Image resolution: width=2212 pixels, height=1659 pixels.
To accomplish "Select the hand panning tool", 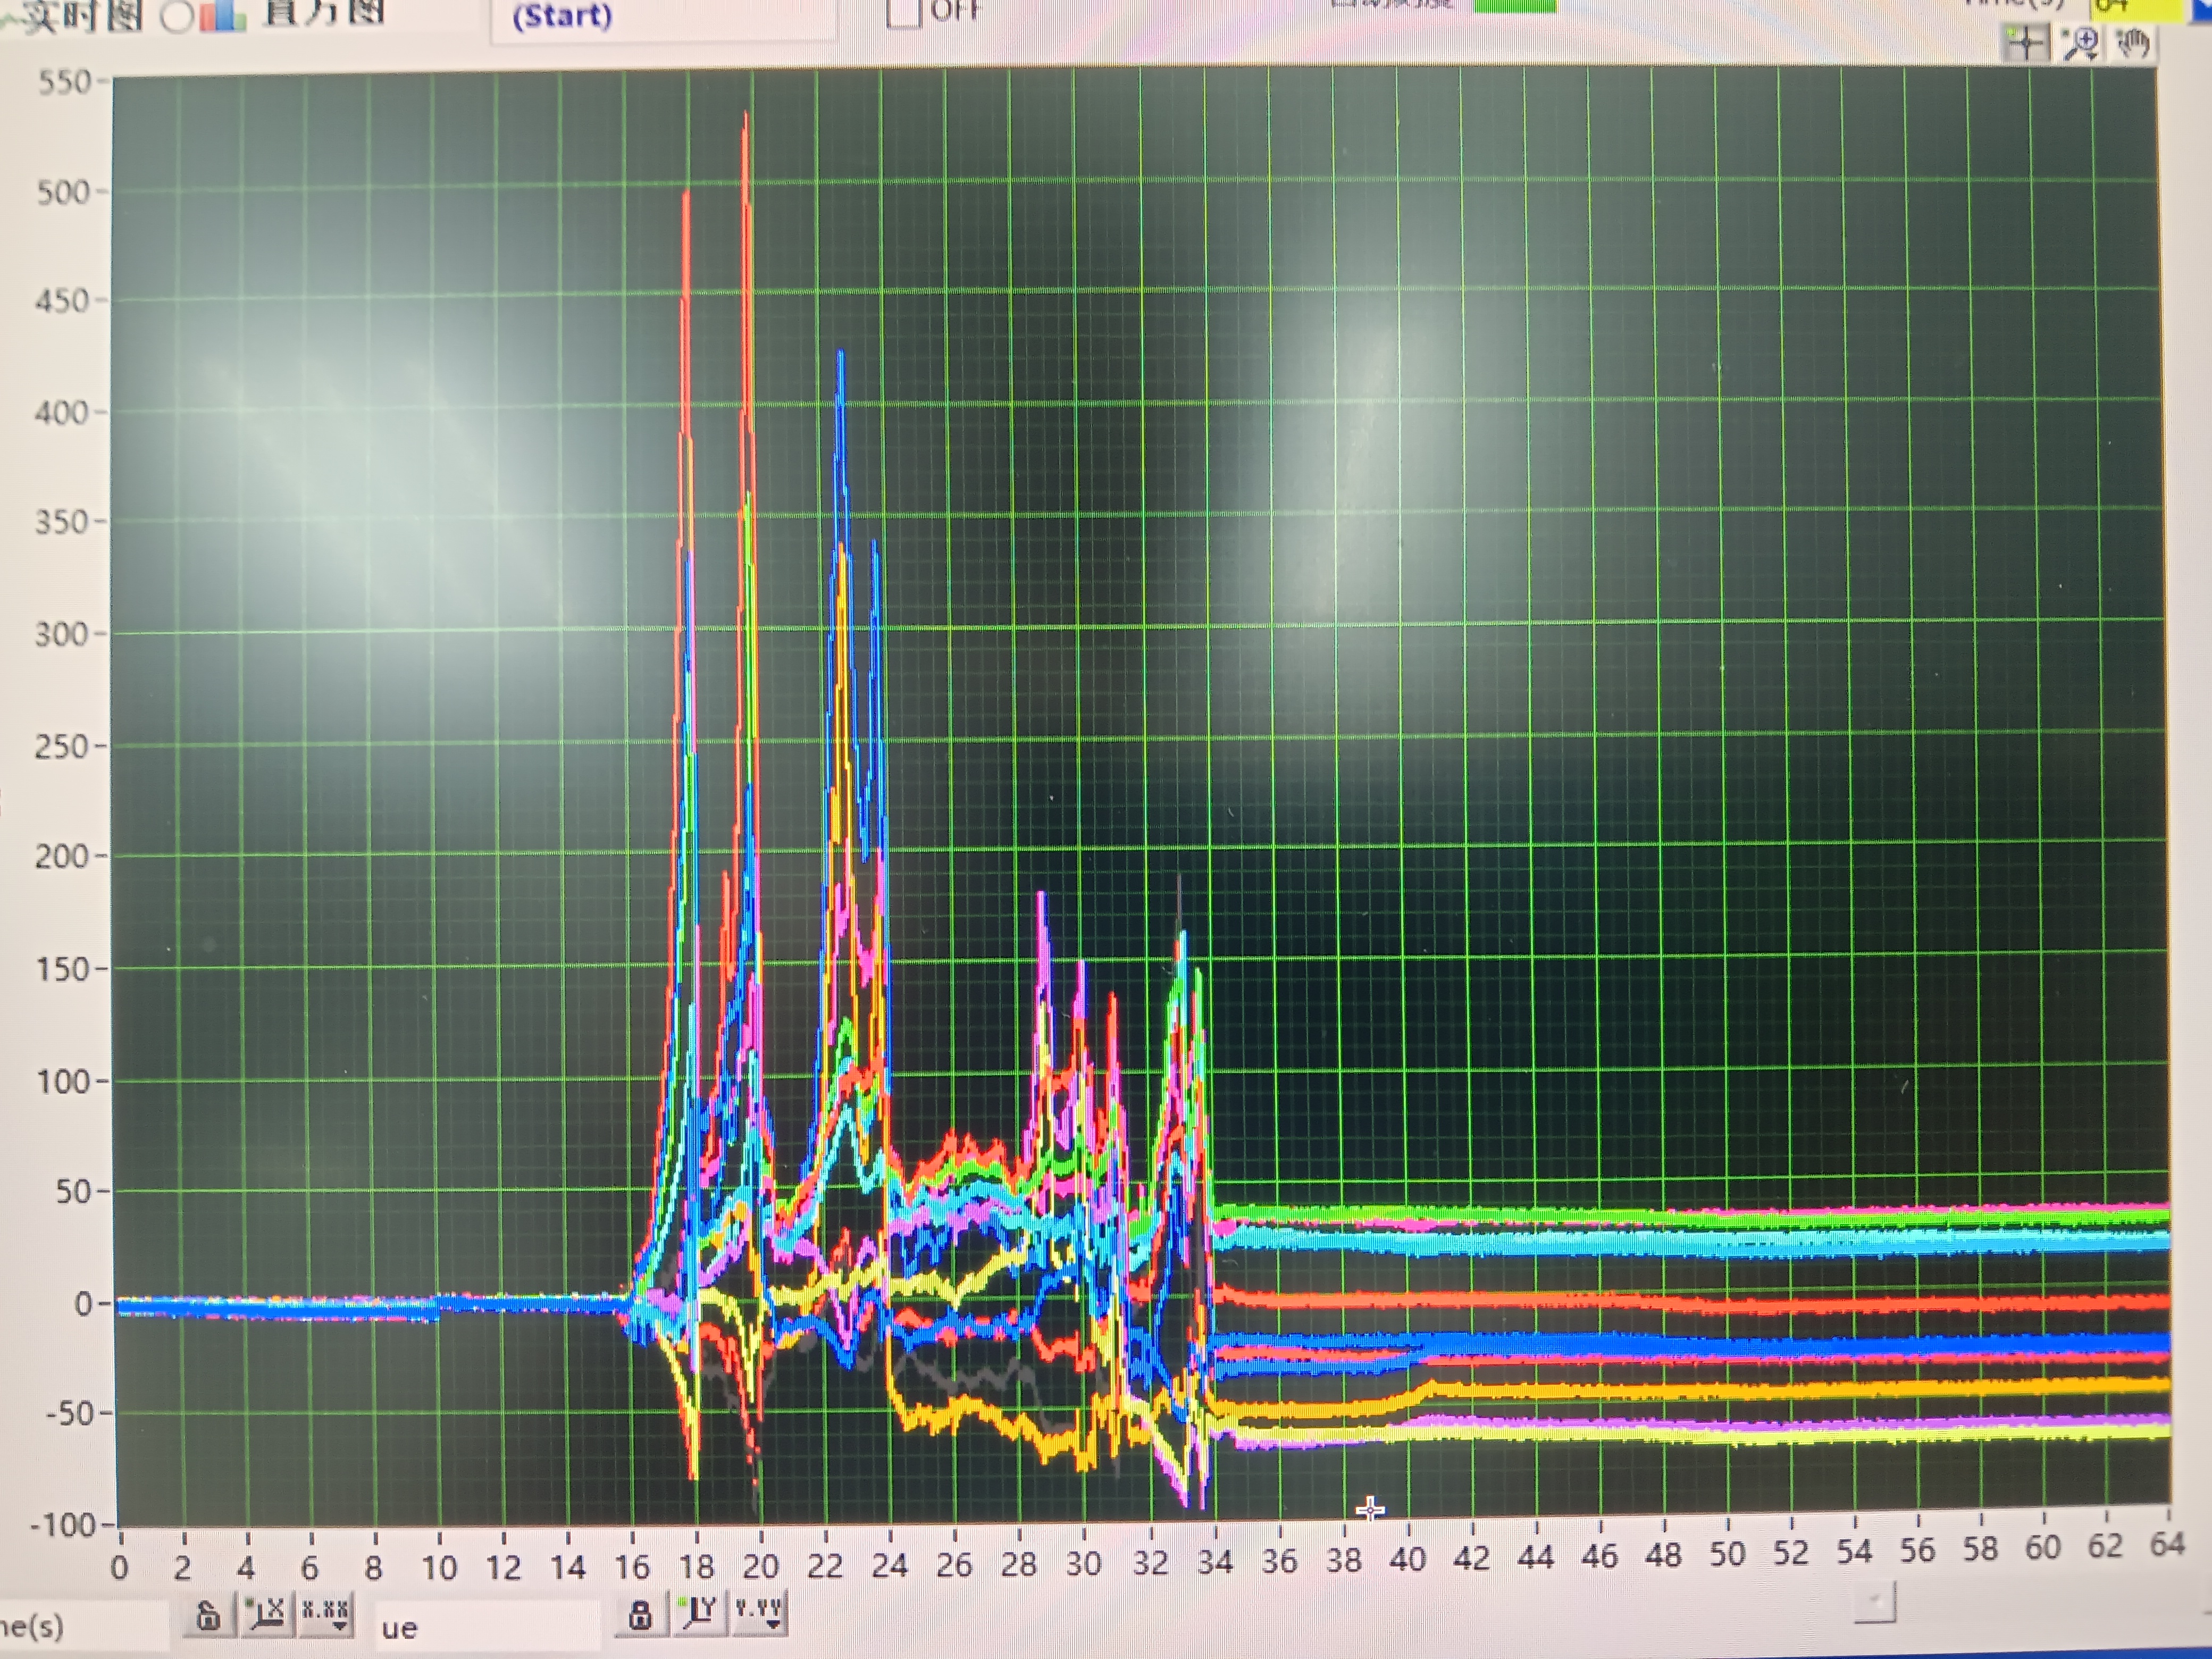I will [2133, 44].
